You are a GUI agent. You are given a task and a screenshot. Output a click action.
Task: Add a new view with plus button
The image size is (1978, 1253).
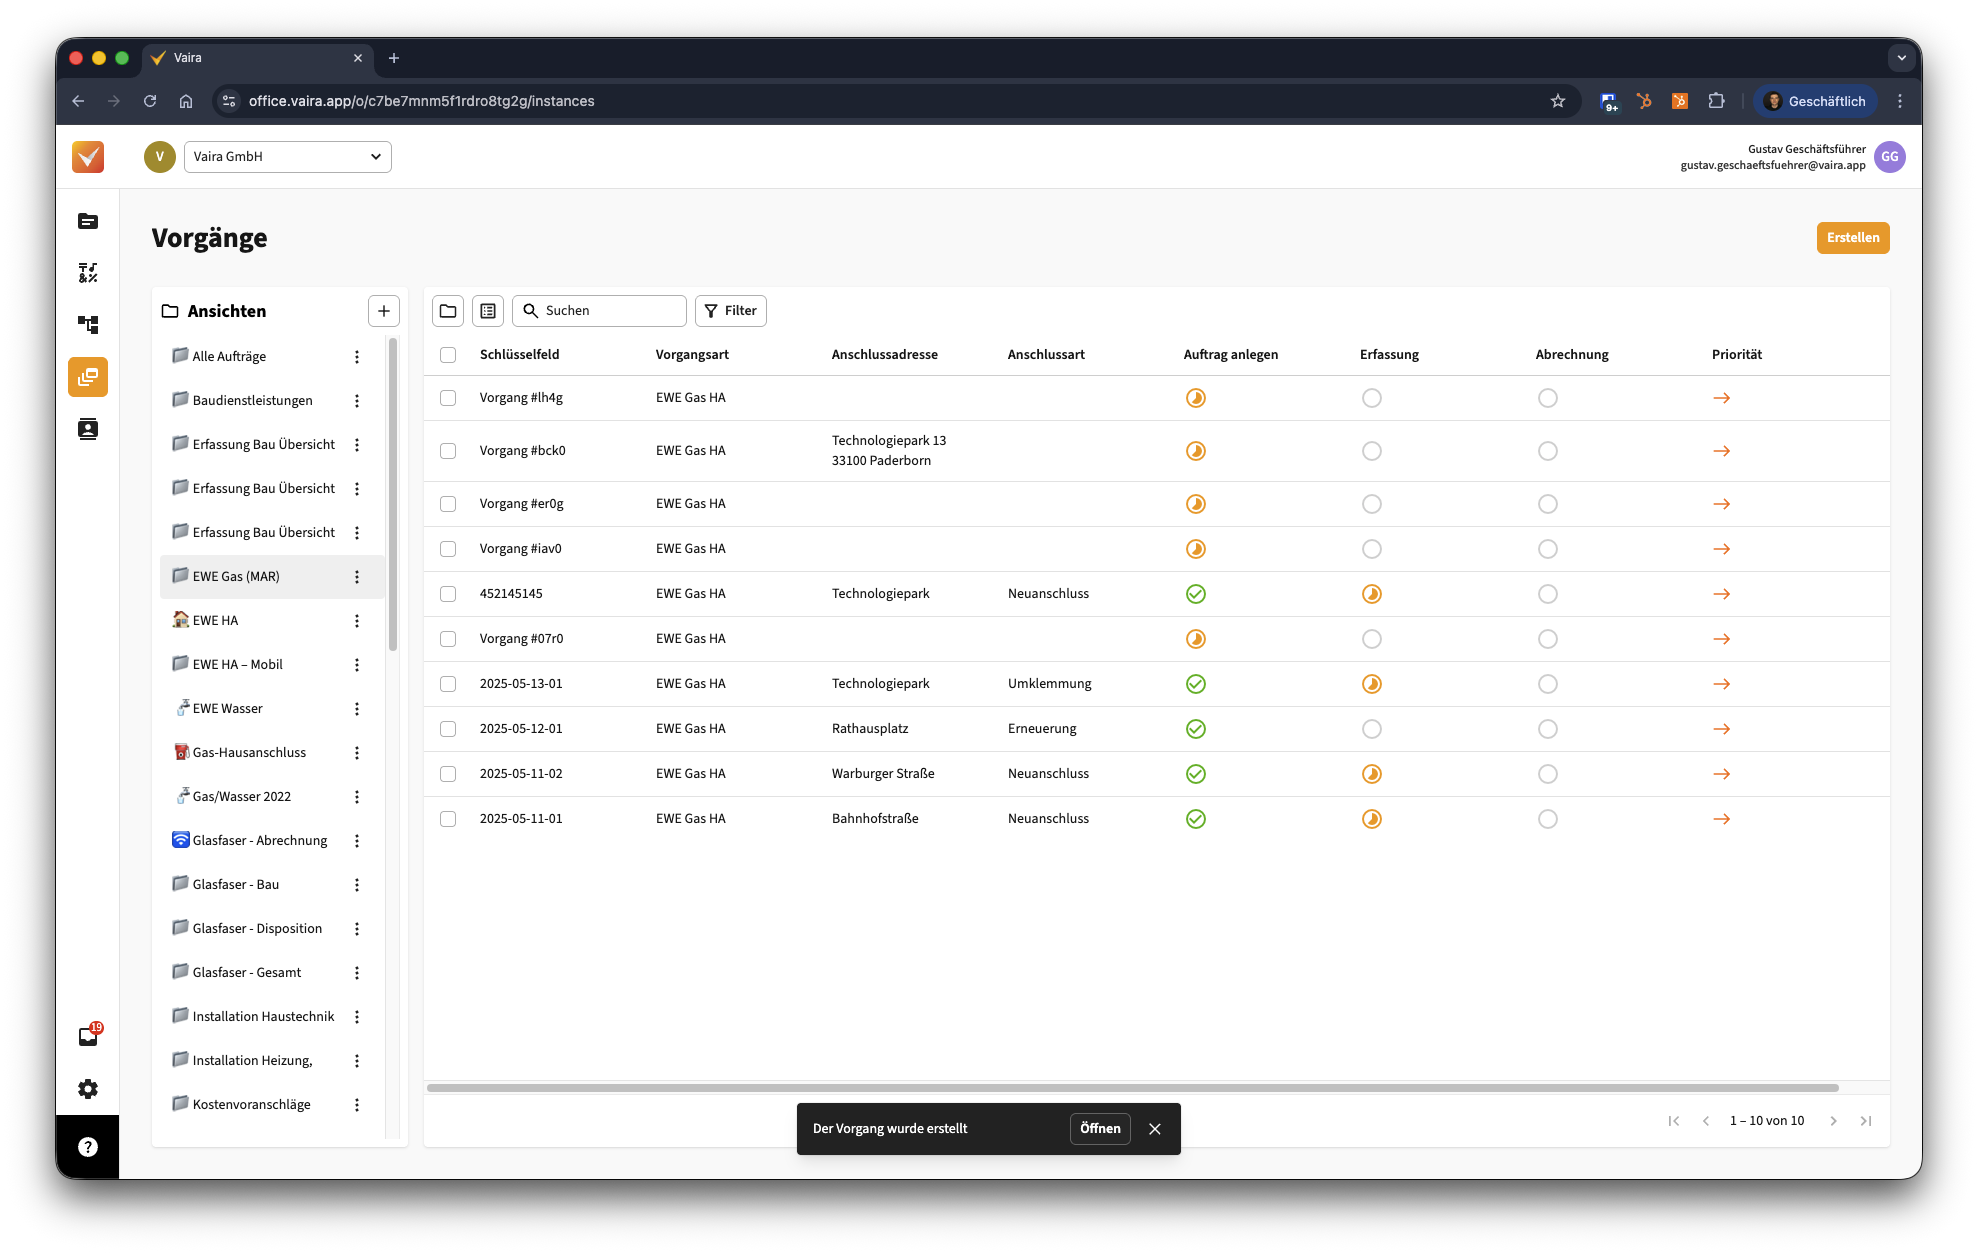(x=383, y=311)
